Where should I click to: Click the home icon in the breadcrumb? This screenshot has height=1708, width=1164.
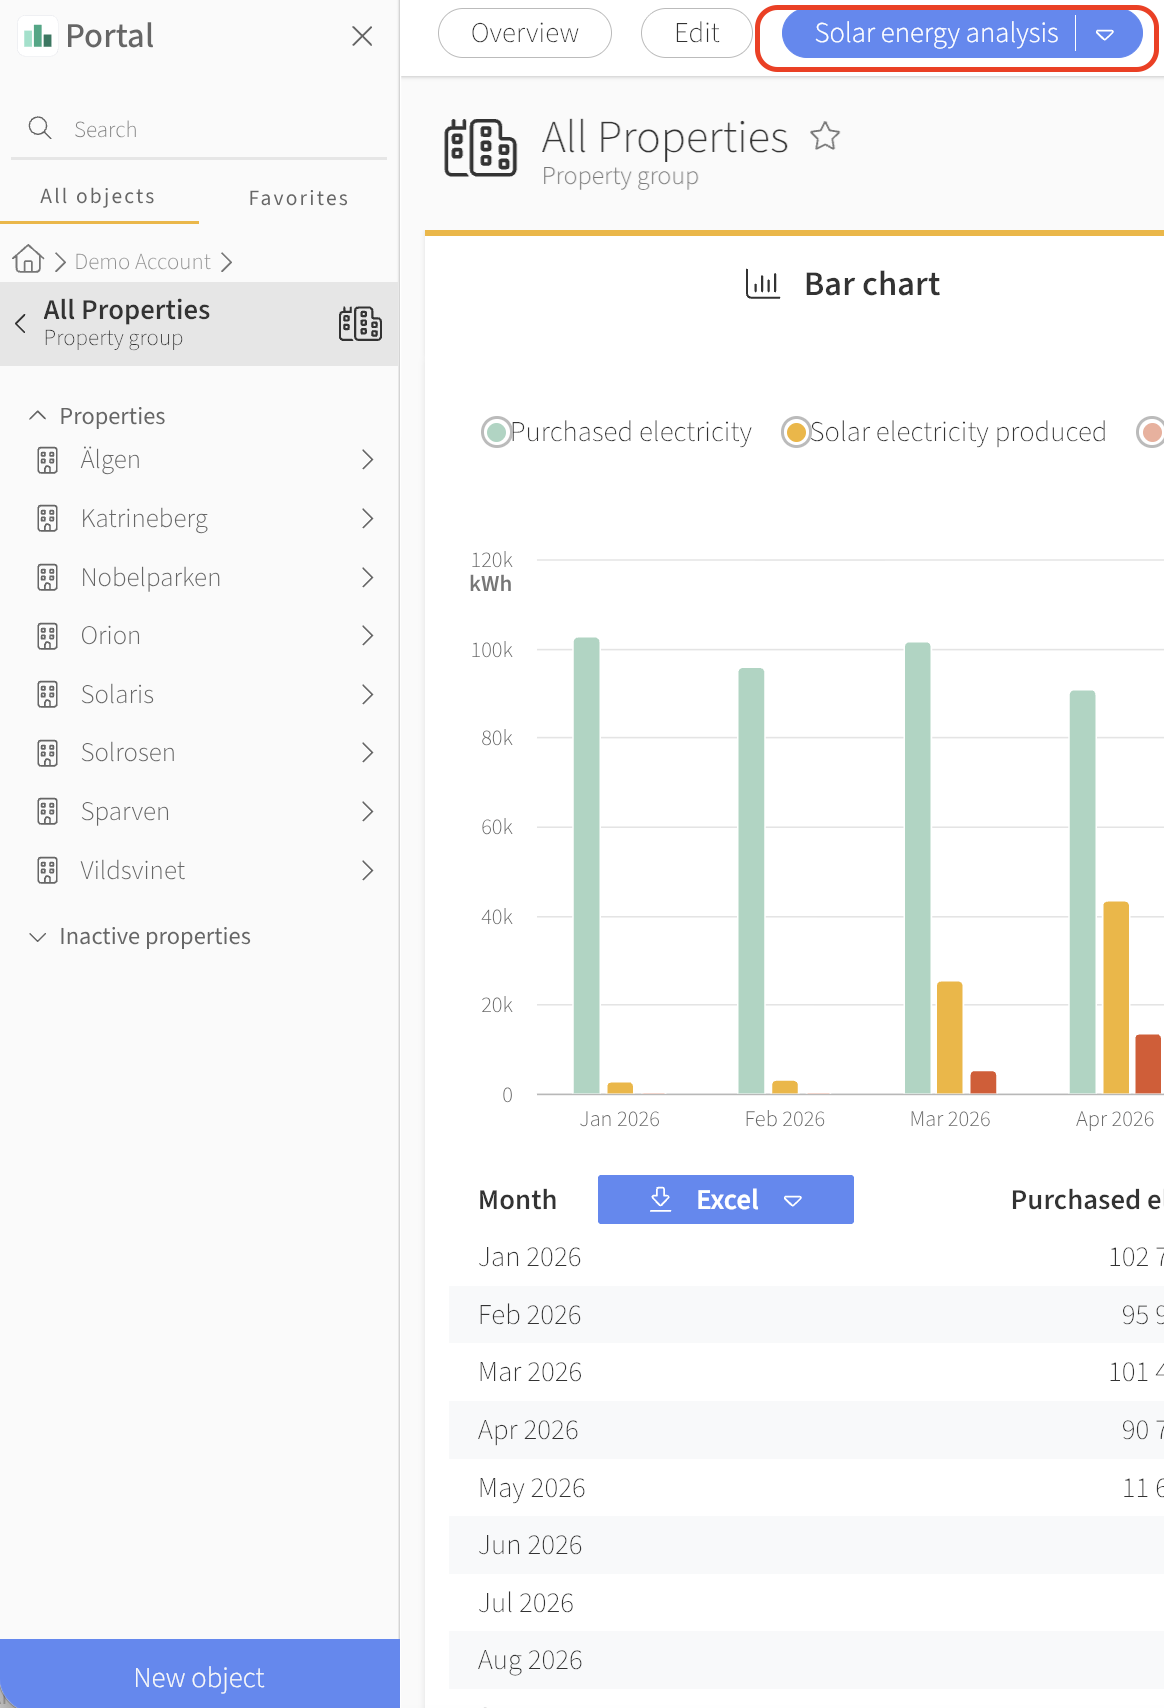point(28,260)
